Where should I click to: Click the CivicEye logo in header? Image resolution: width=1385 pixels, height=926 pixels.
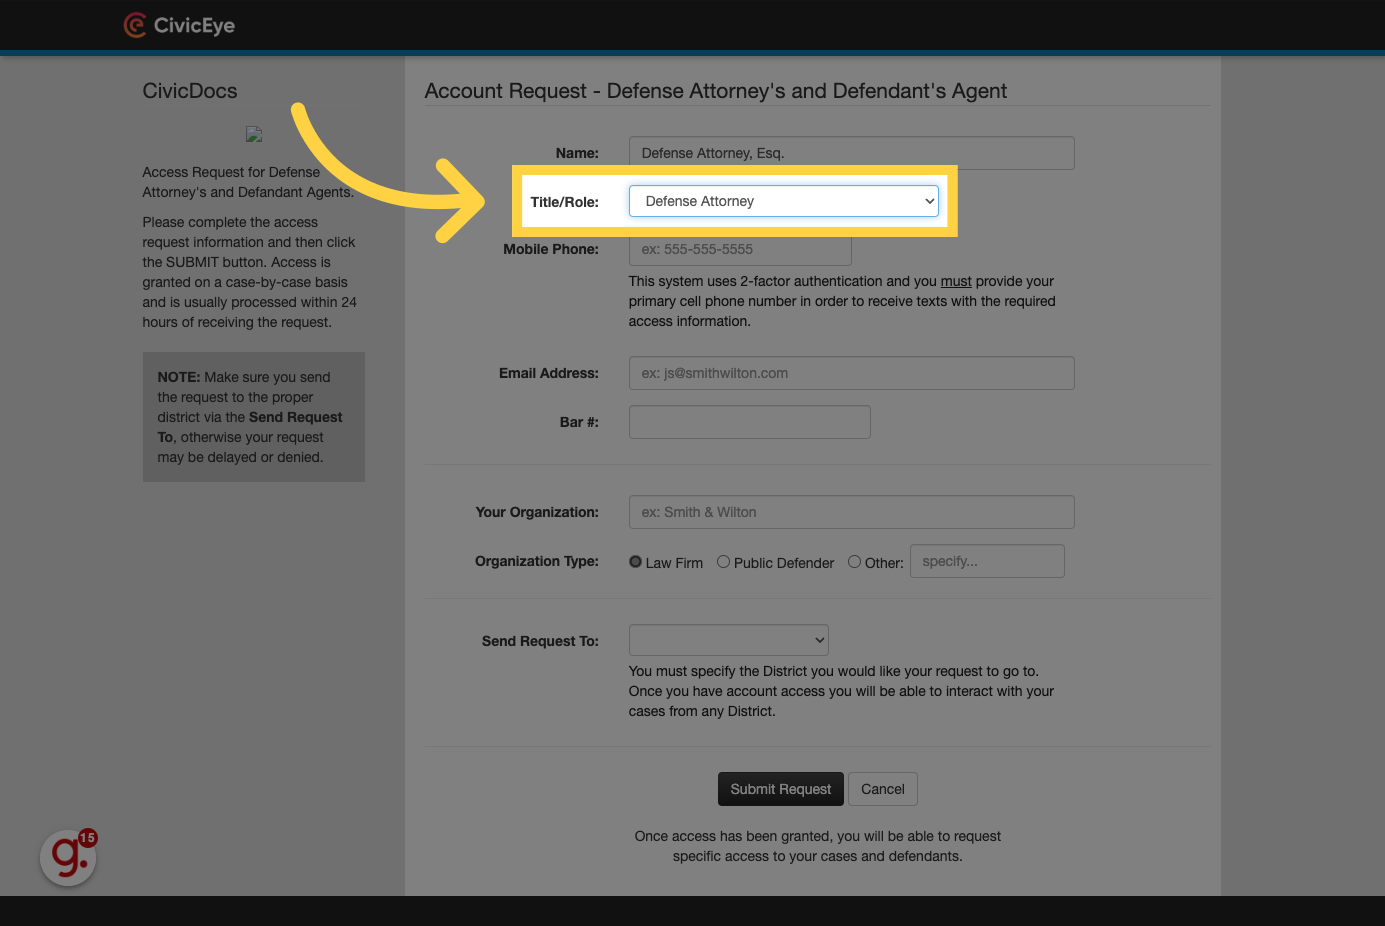click(x=179, y=25)
